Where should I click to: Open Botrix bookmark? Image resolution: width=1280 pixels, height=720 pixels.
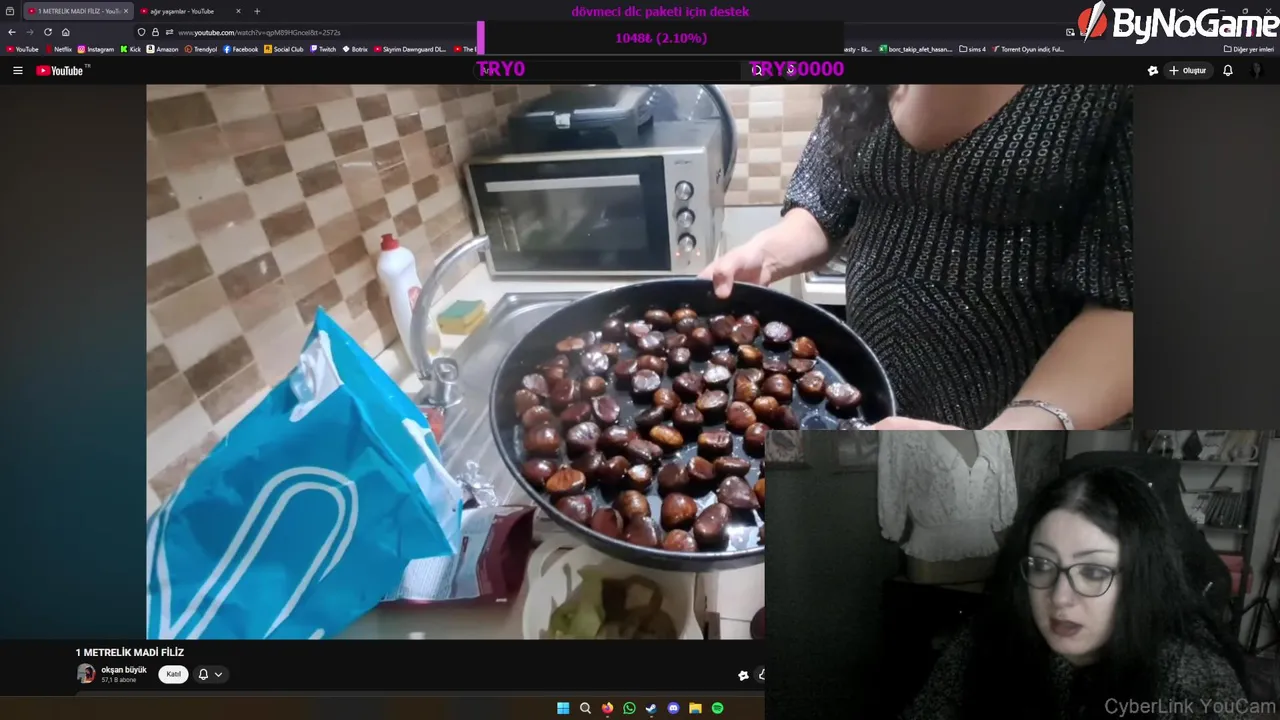click(356, 49)
